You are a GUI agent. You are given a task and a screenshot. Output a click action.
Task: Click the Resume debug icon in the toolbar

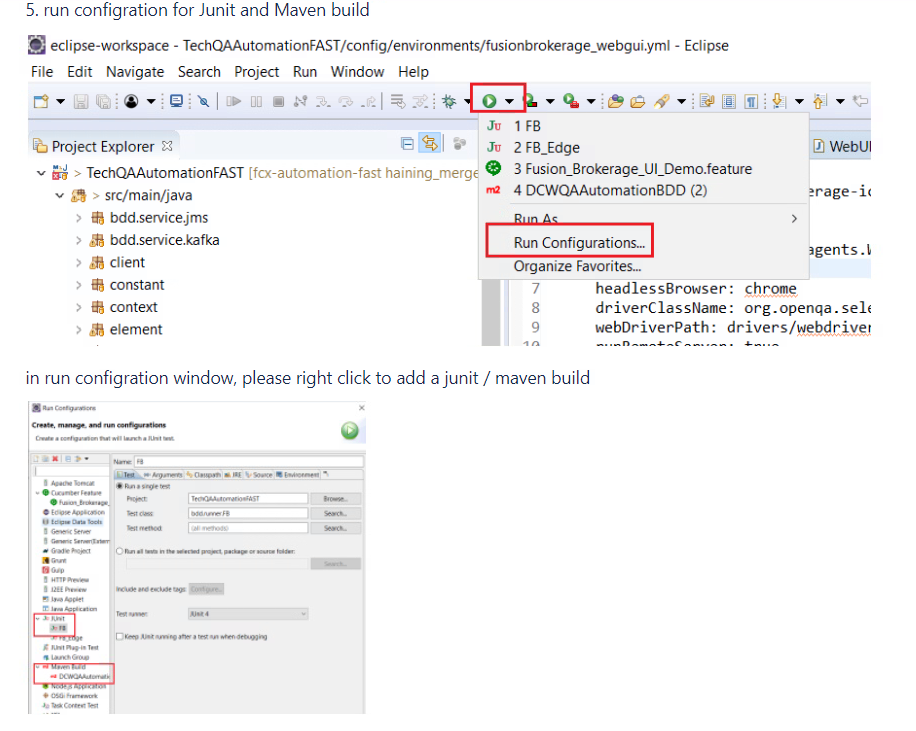point(234,102)
